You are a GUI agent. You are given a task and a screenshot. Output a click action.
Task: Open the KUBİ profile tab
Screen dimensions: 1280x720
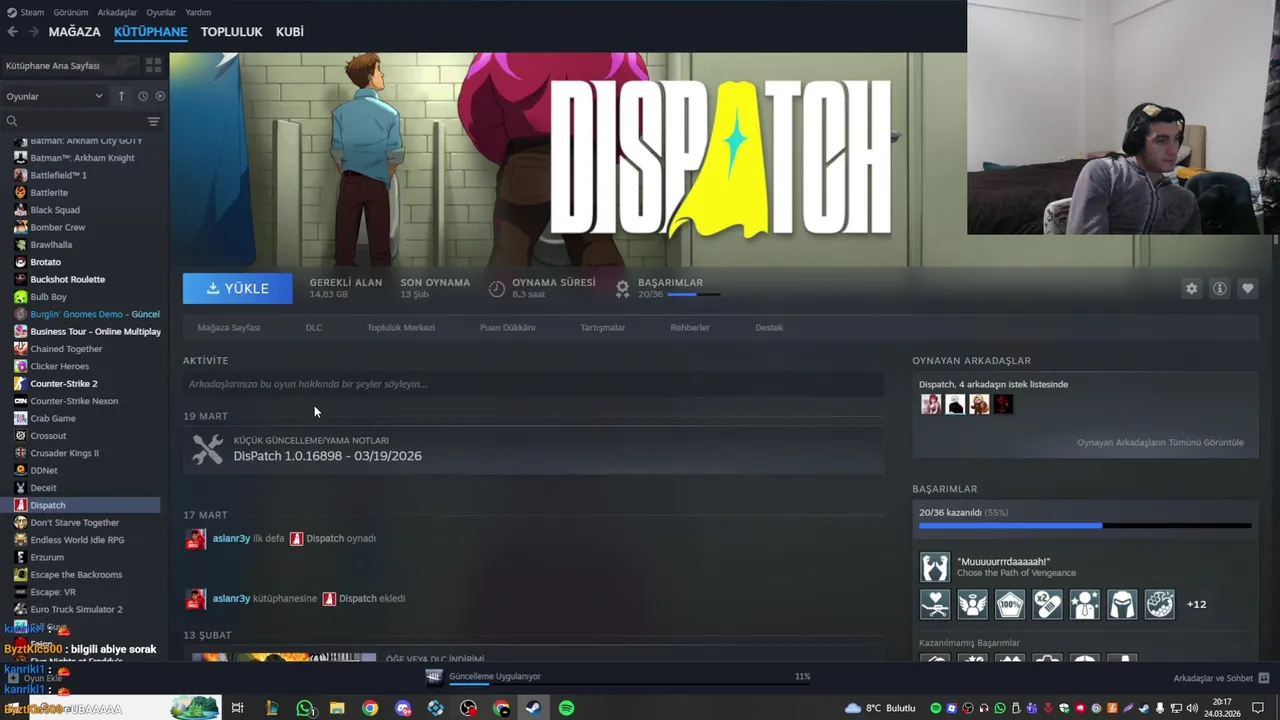click(x=290, y=32)
